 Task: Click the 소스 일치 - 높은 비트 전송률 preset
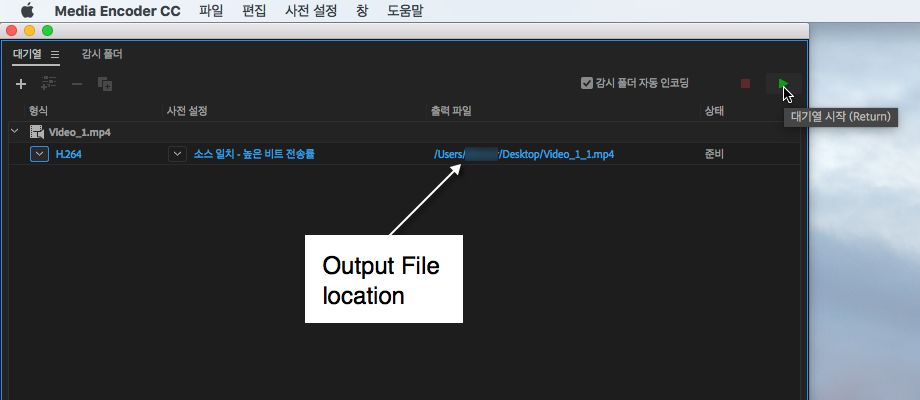point(254,154)
